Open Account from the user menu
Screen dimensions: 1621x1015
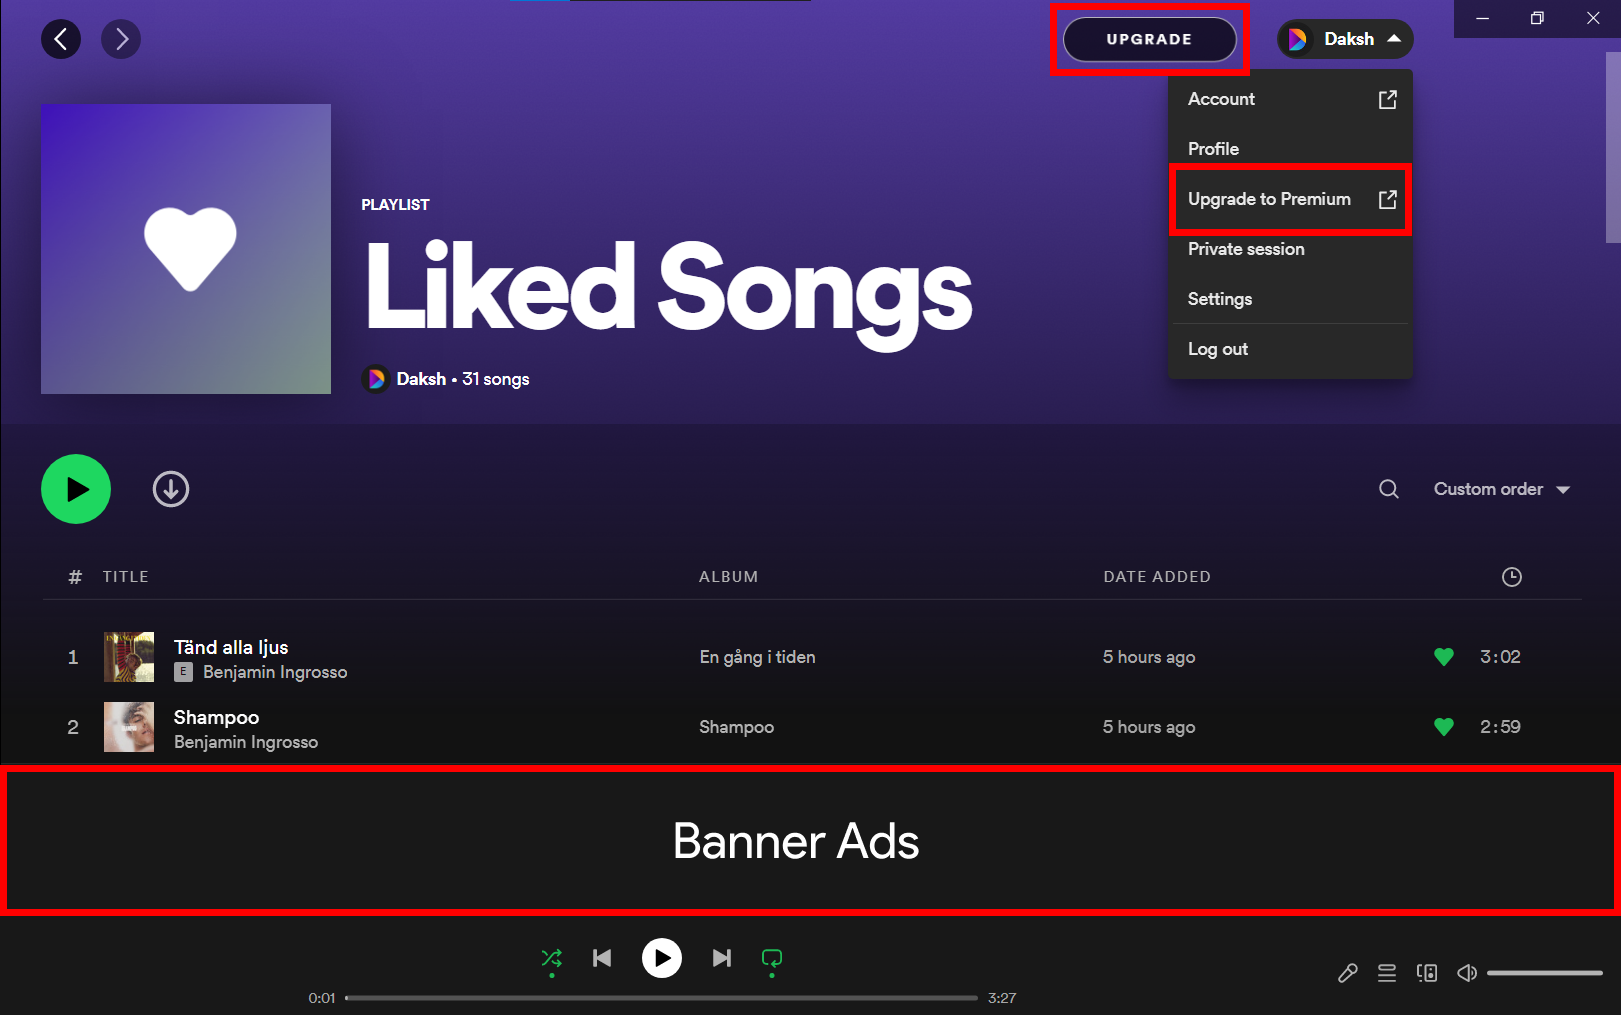click(x=1290, y=99)
